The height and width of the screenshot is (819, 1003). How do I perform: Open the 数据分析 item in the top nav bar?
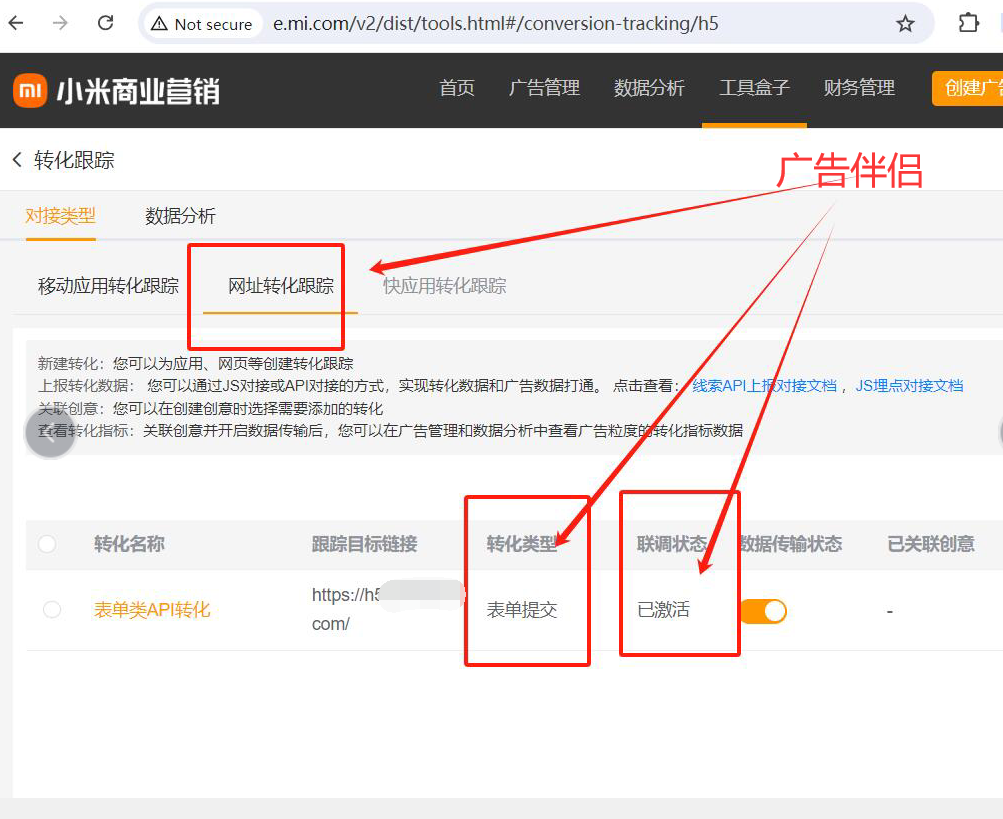(x=649, y=88)
